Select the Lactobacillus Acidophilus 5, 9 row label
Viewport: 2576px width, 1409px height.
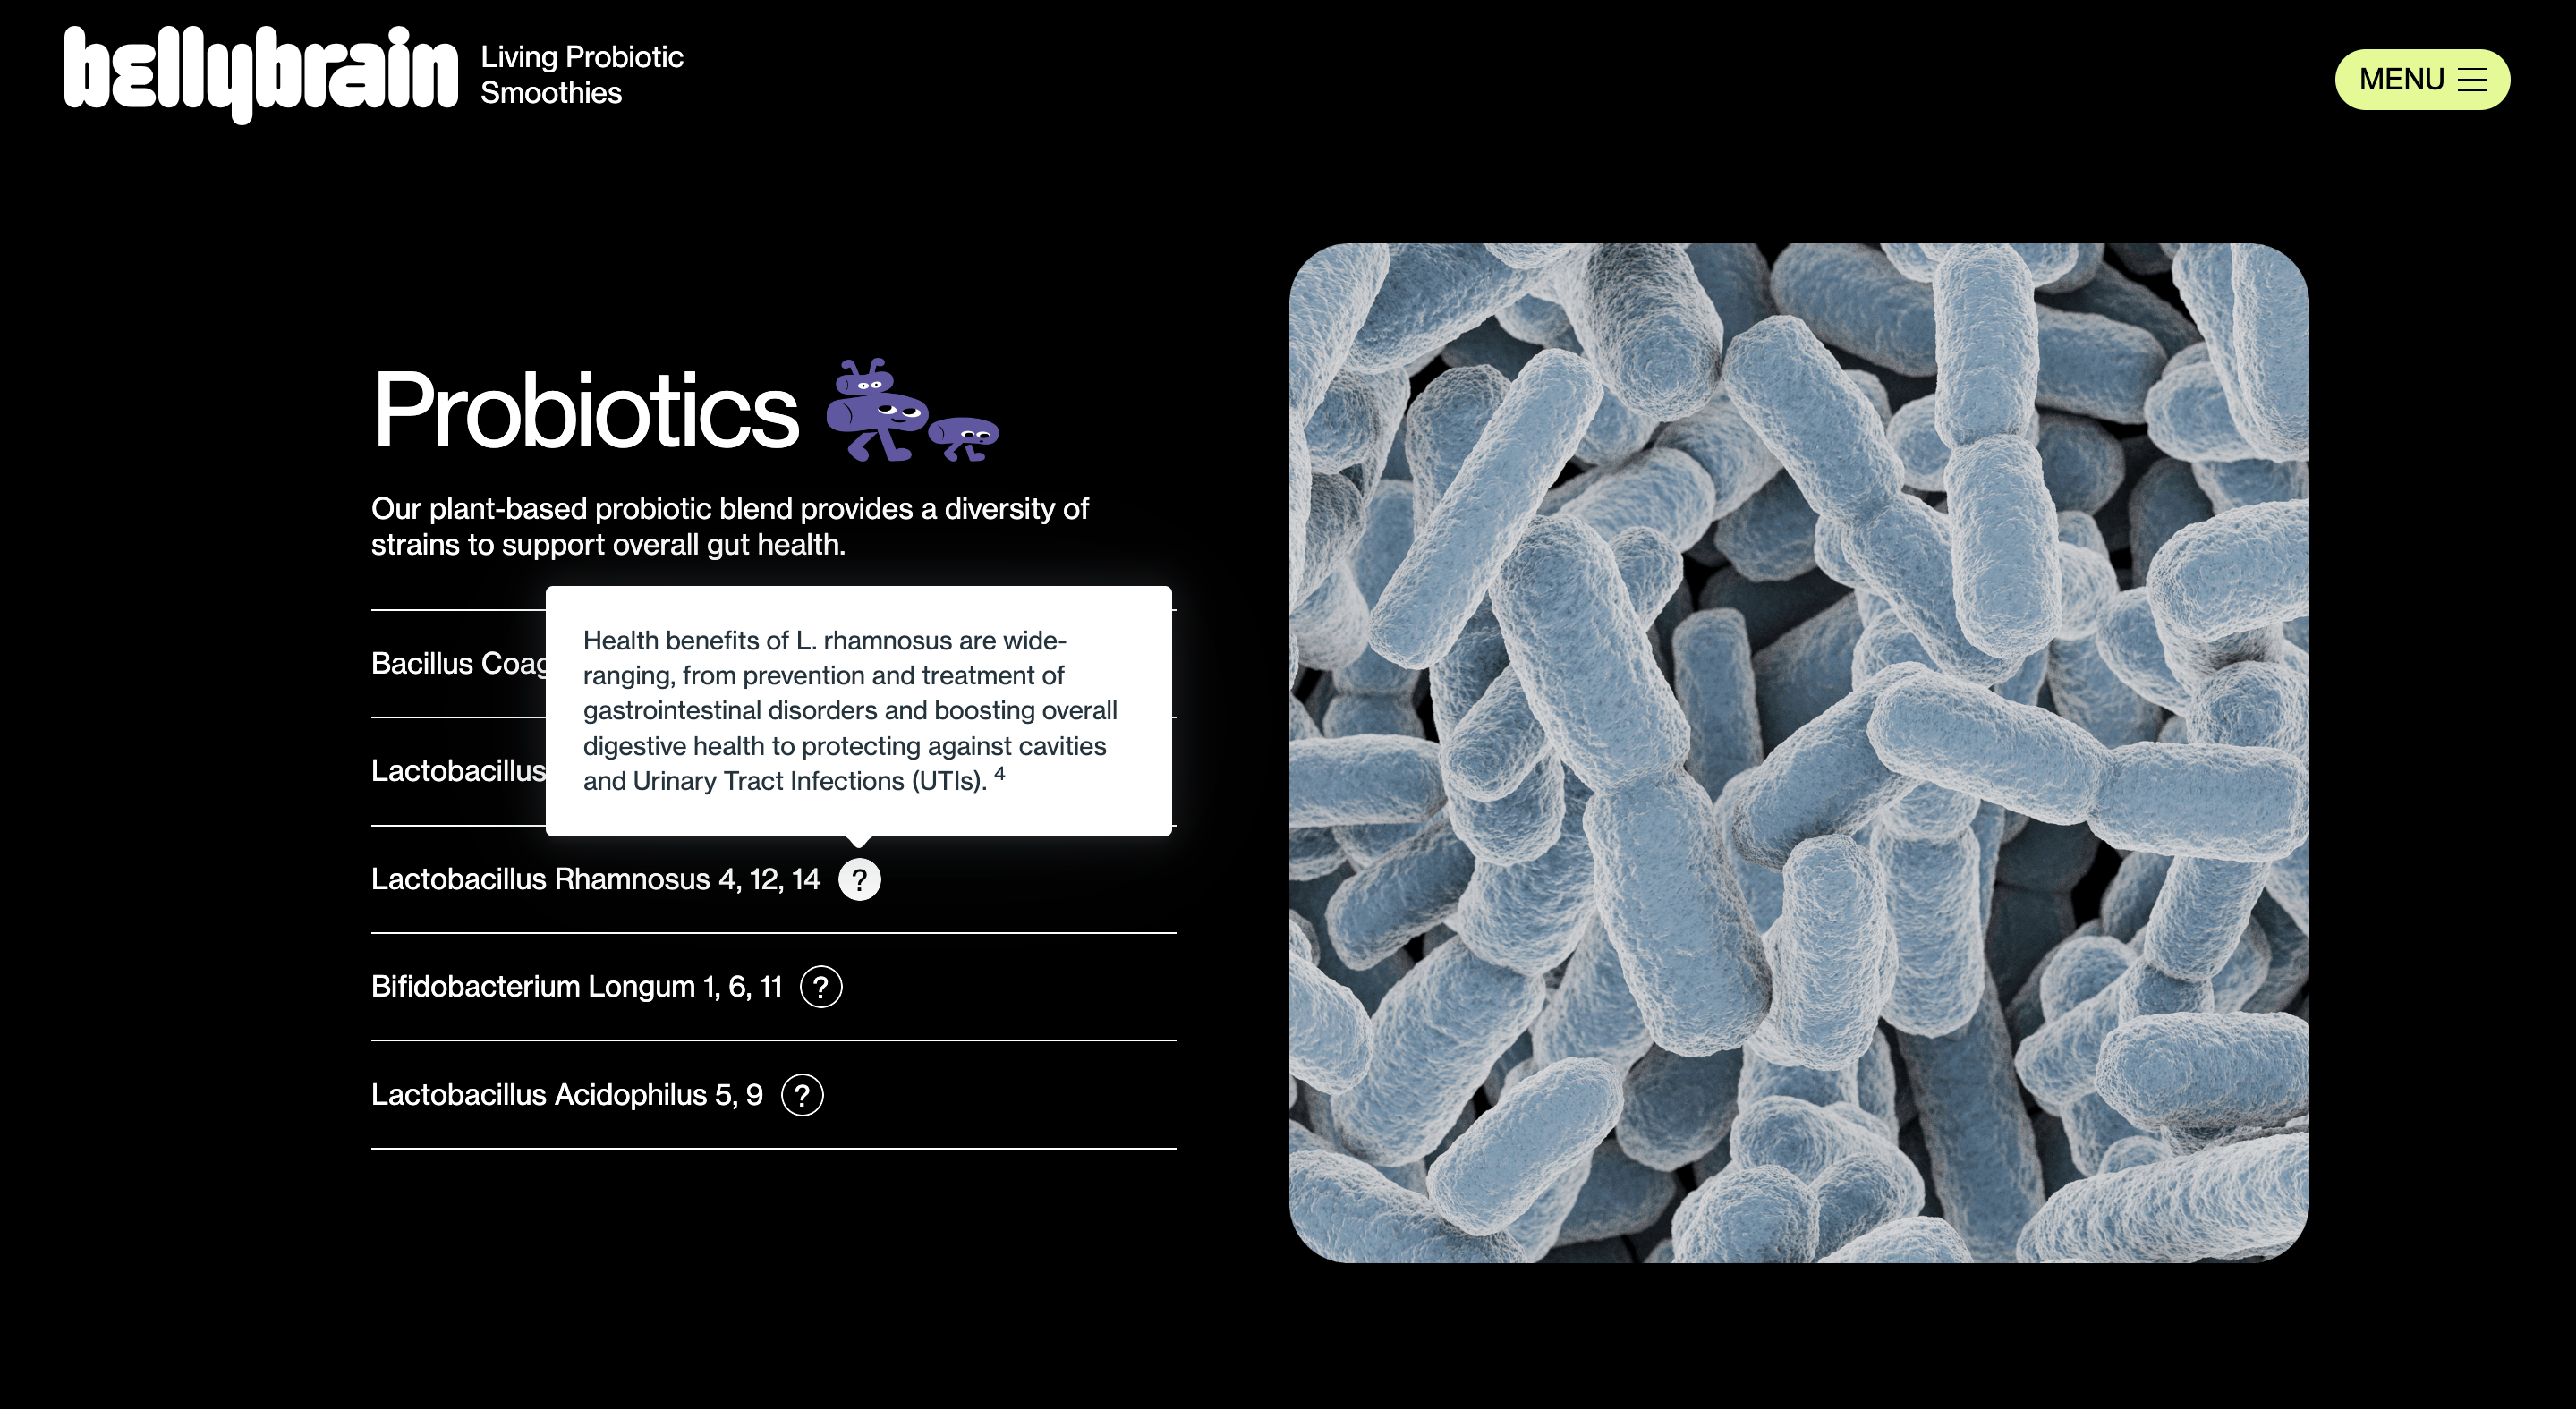pyautogui.click(x=566, y=1095)
